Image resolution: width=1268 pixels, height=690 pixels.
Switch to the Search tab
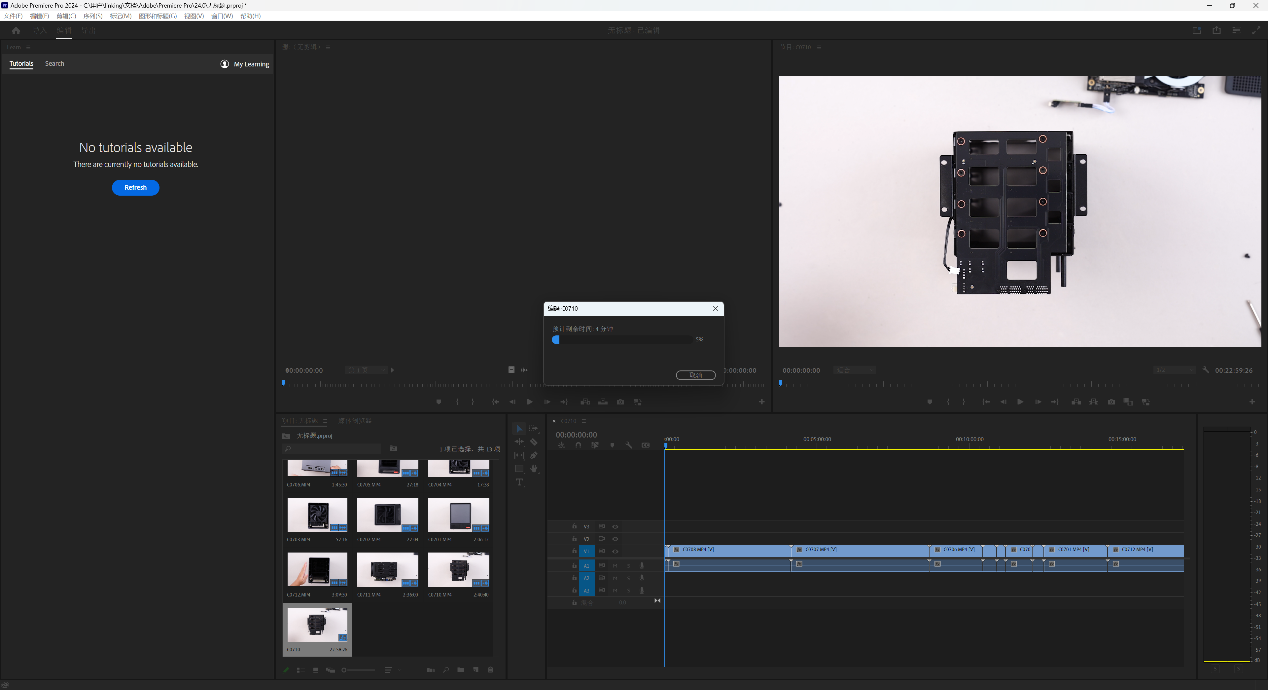point(54,64)
